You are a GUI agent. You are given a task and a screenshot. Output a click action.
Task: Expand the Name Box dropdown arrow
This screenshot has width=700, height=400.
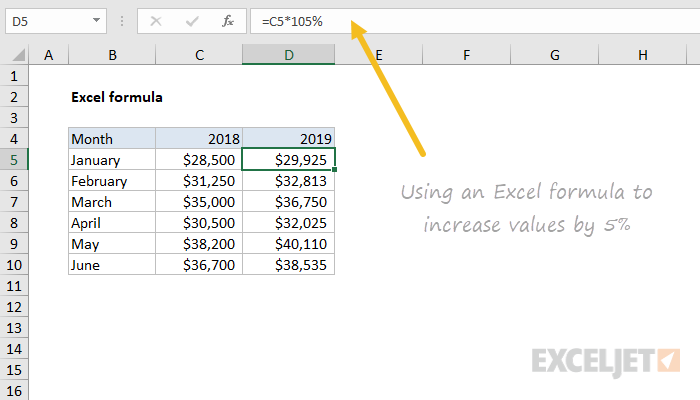click(x=96, y=21)
